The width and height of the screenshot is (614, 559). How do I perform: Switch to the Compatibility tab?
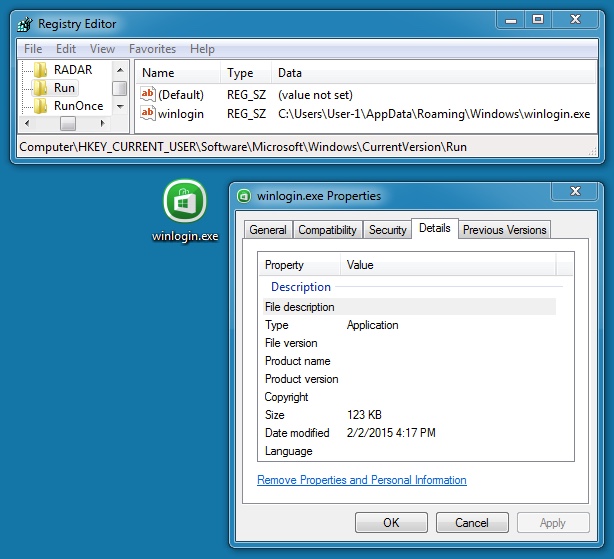pos(327,230)
